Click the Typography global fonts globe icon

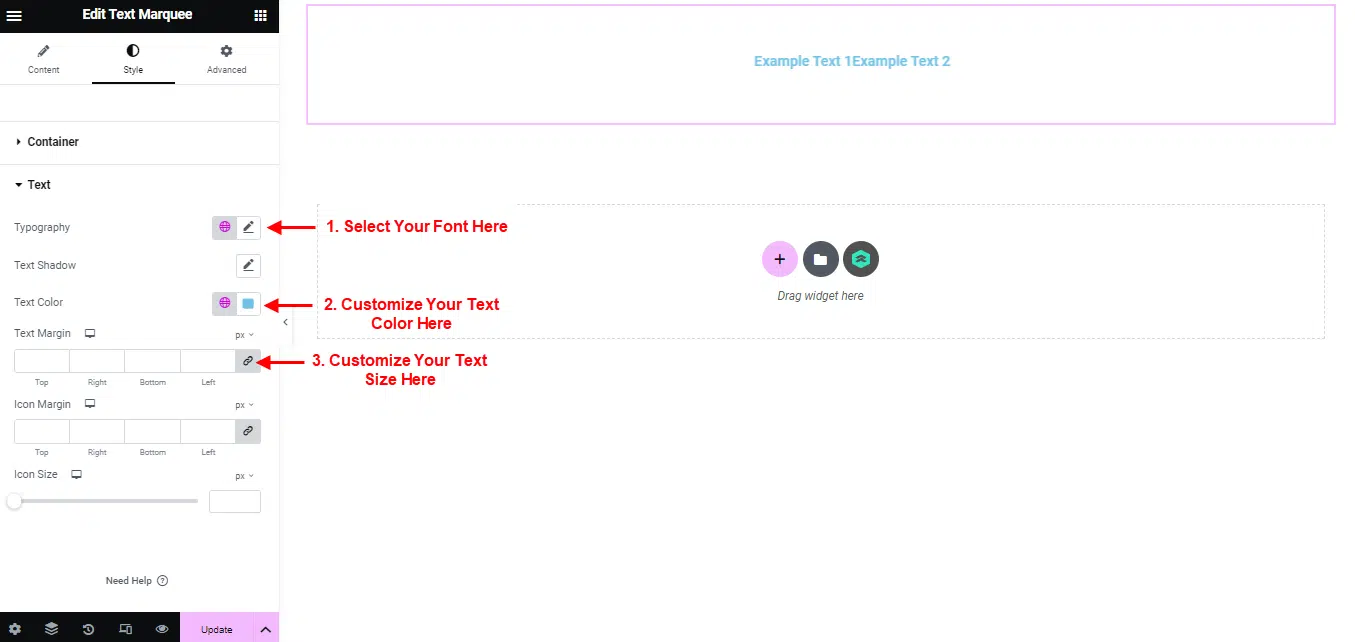224,227
